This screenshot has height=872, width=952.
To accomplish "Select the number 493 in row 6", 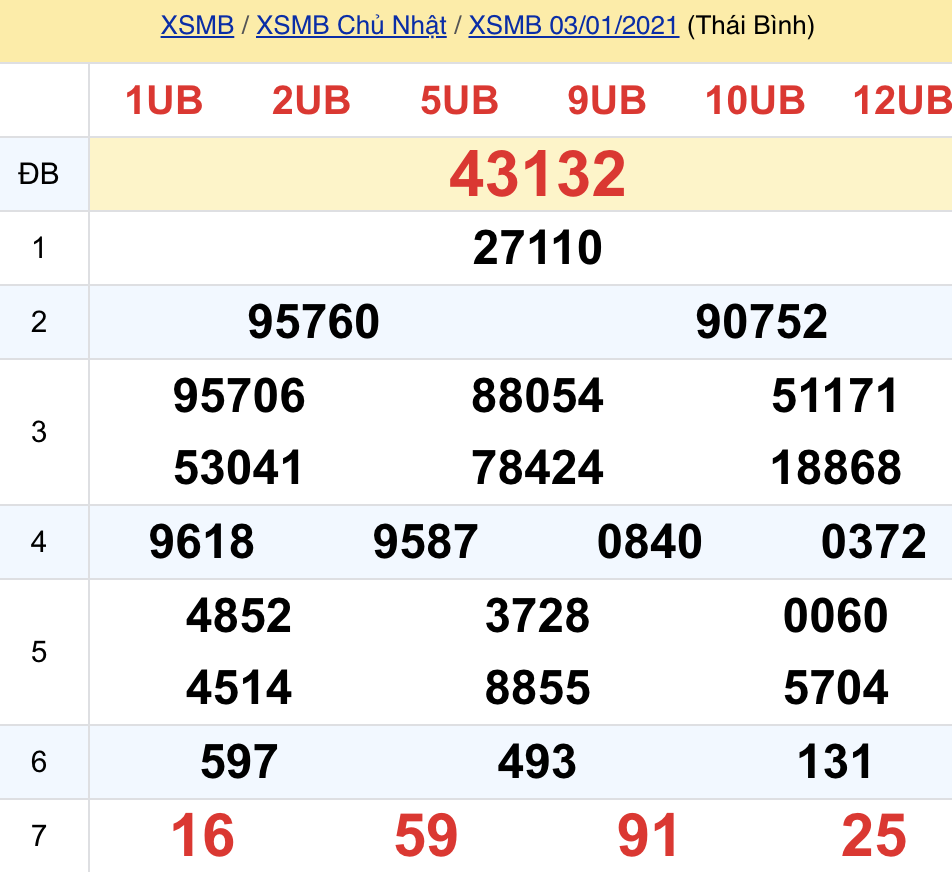I will [538, 761].
